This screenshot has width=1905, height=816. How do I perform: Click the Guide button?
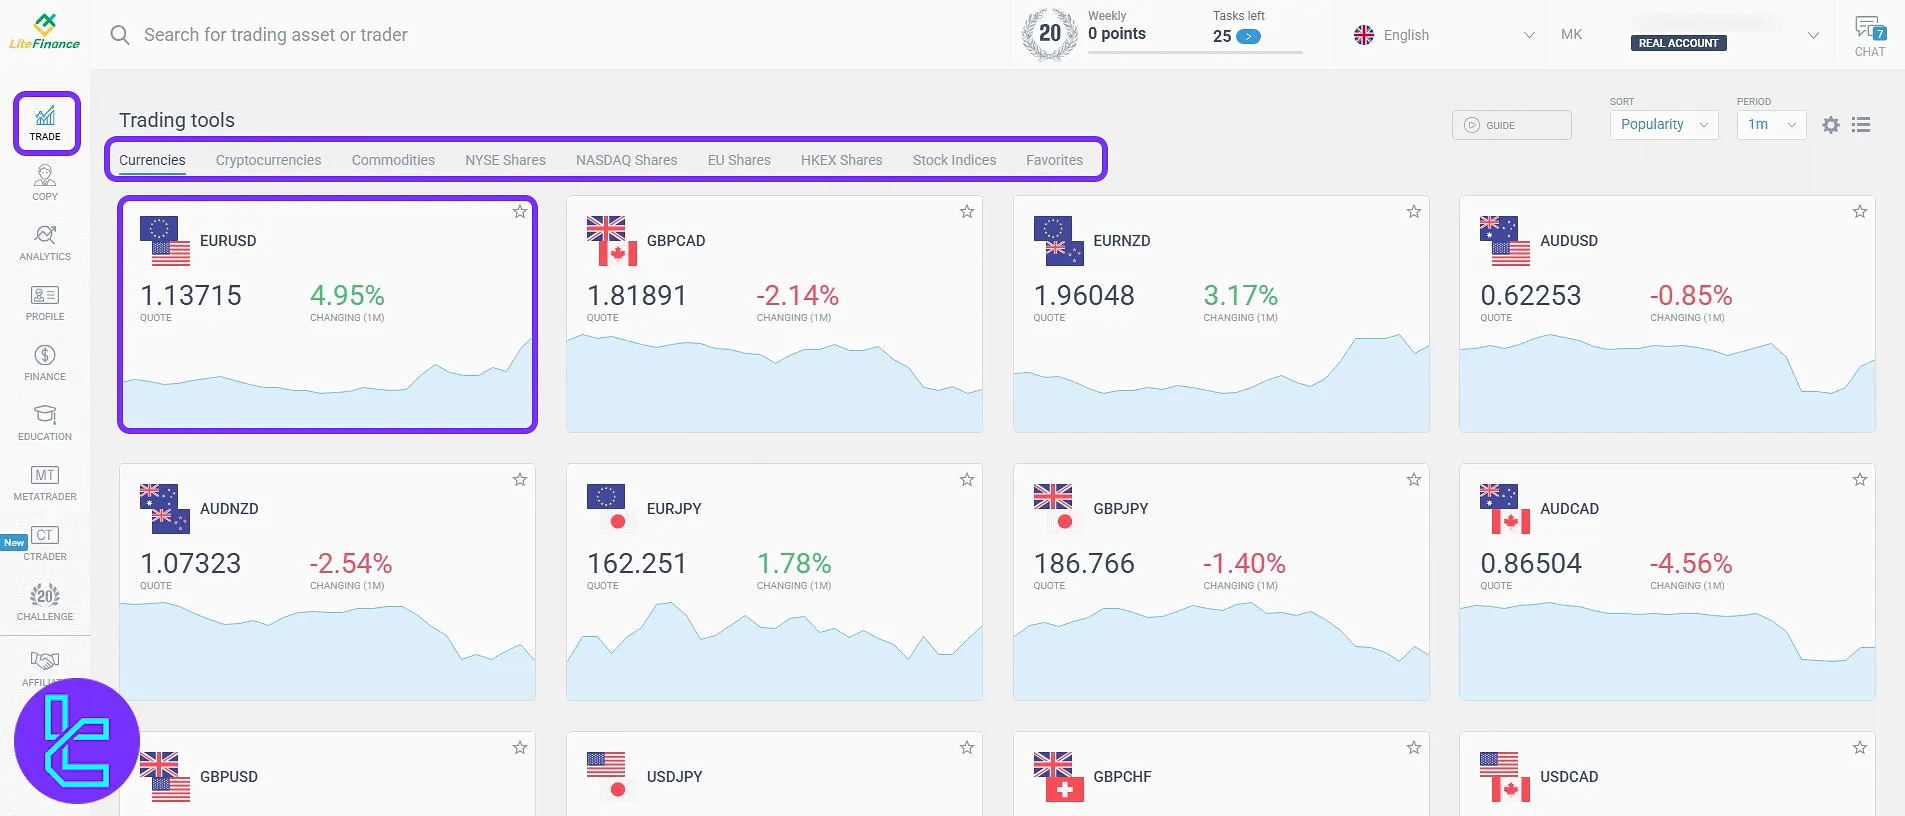1511,125
